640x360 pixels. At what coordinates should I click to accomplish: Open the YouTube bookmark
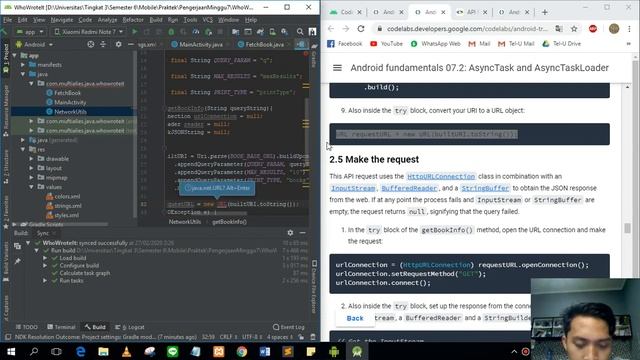(x=386, y=44)
